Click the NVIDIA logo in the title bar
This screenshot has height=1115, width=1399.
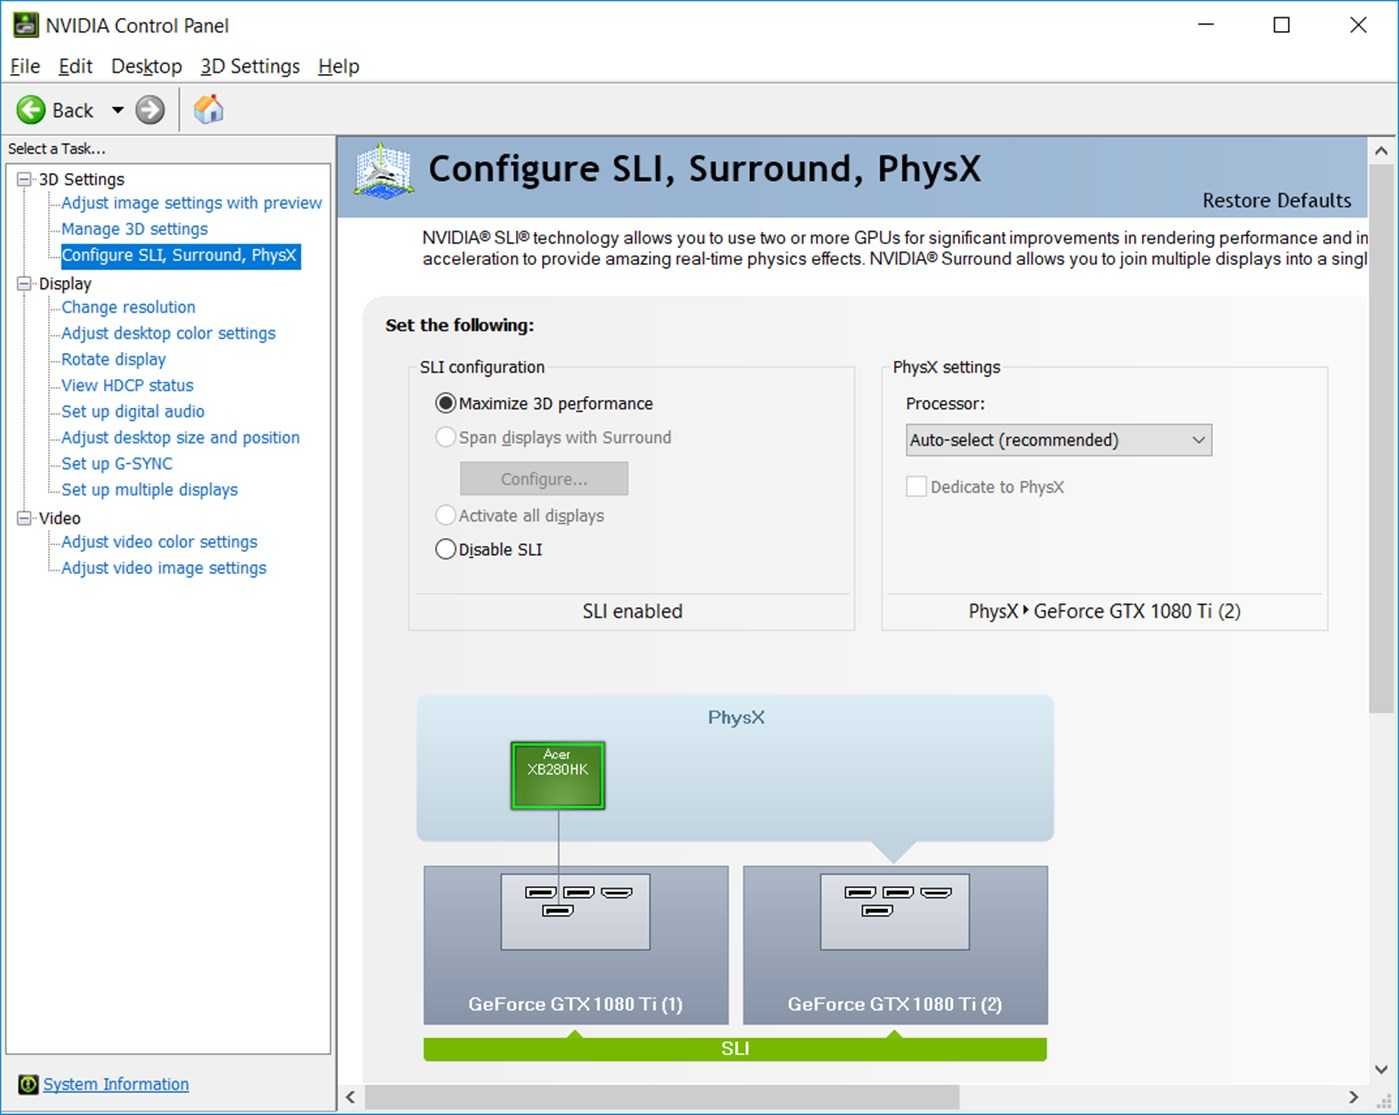(23, 24)
